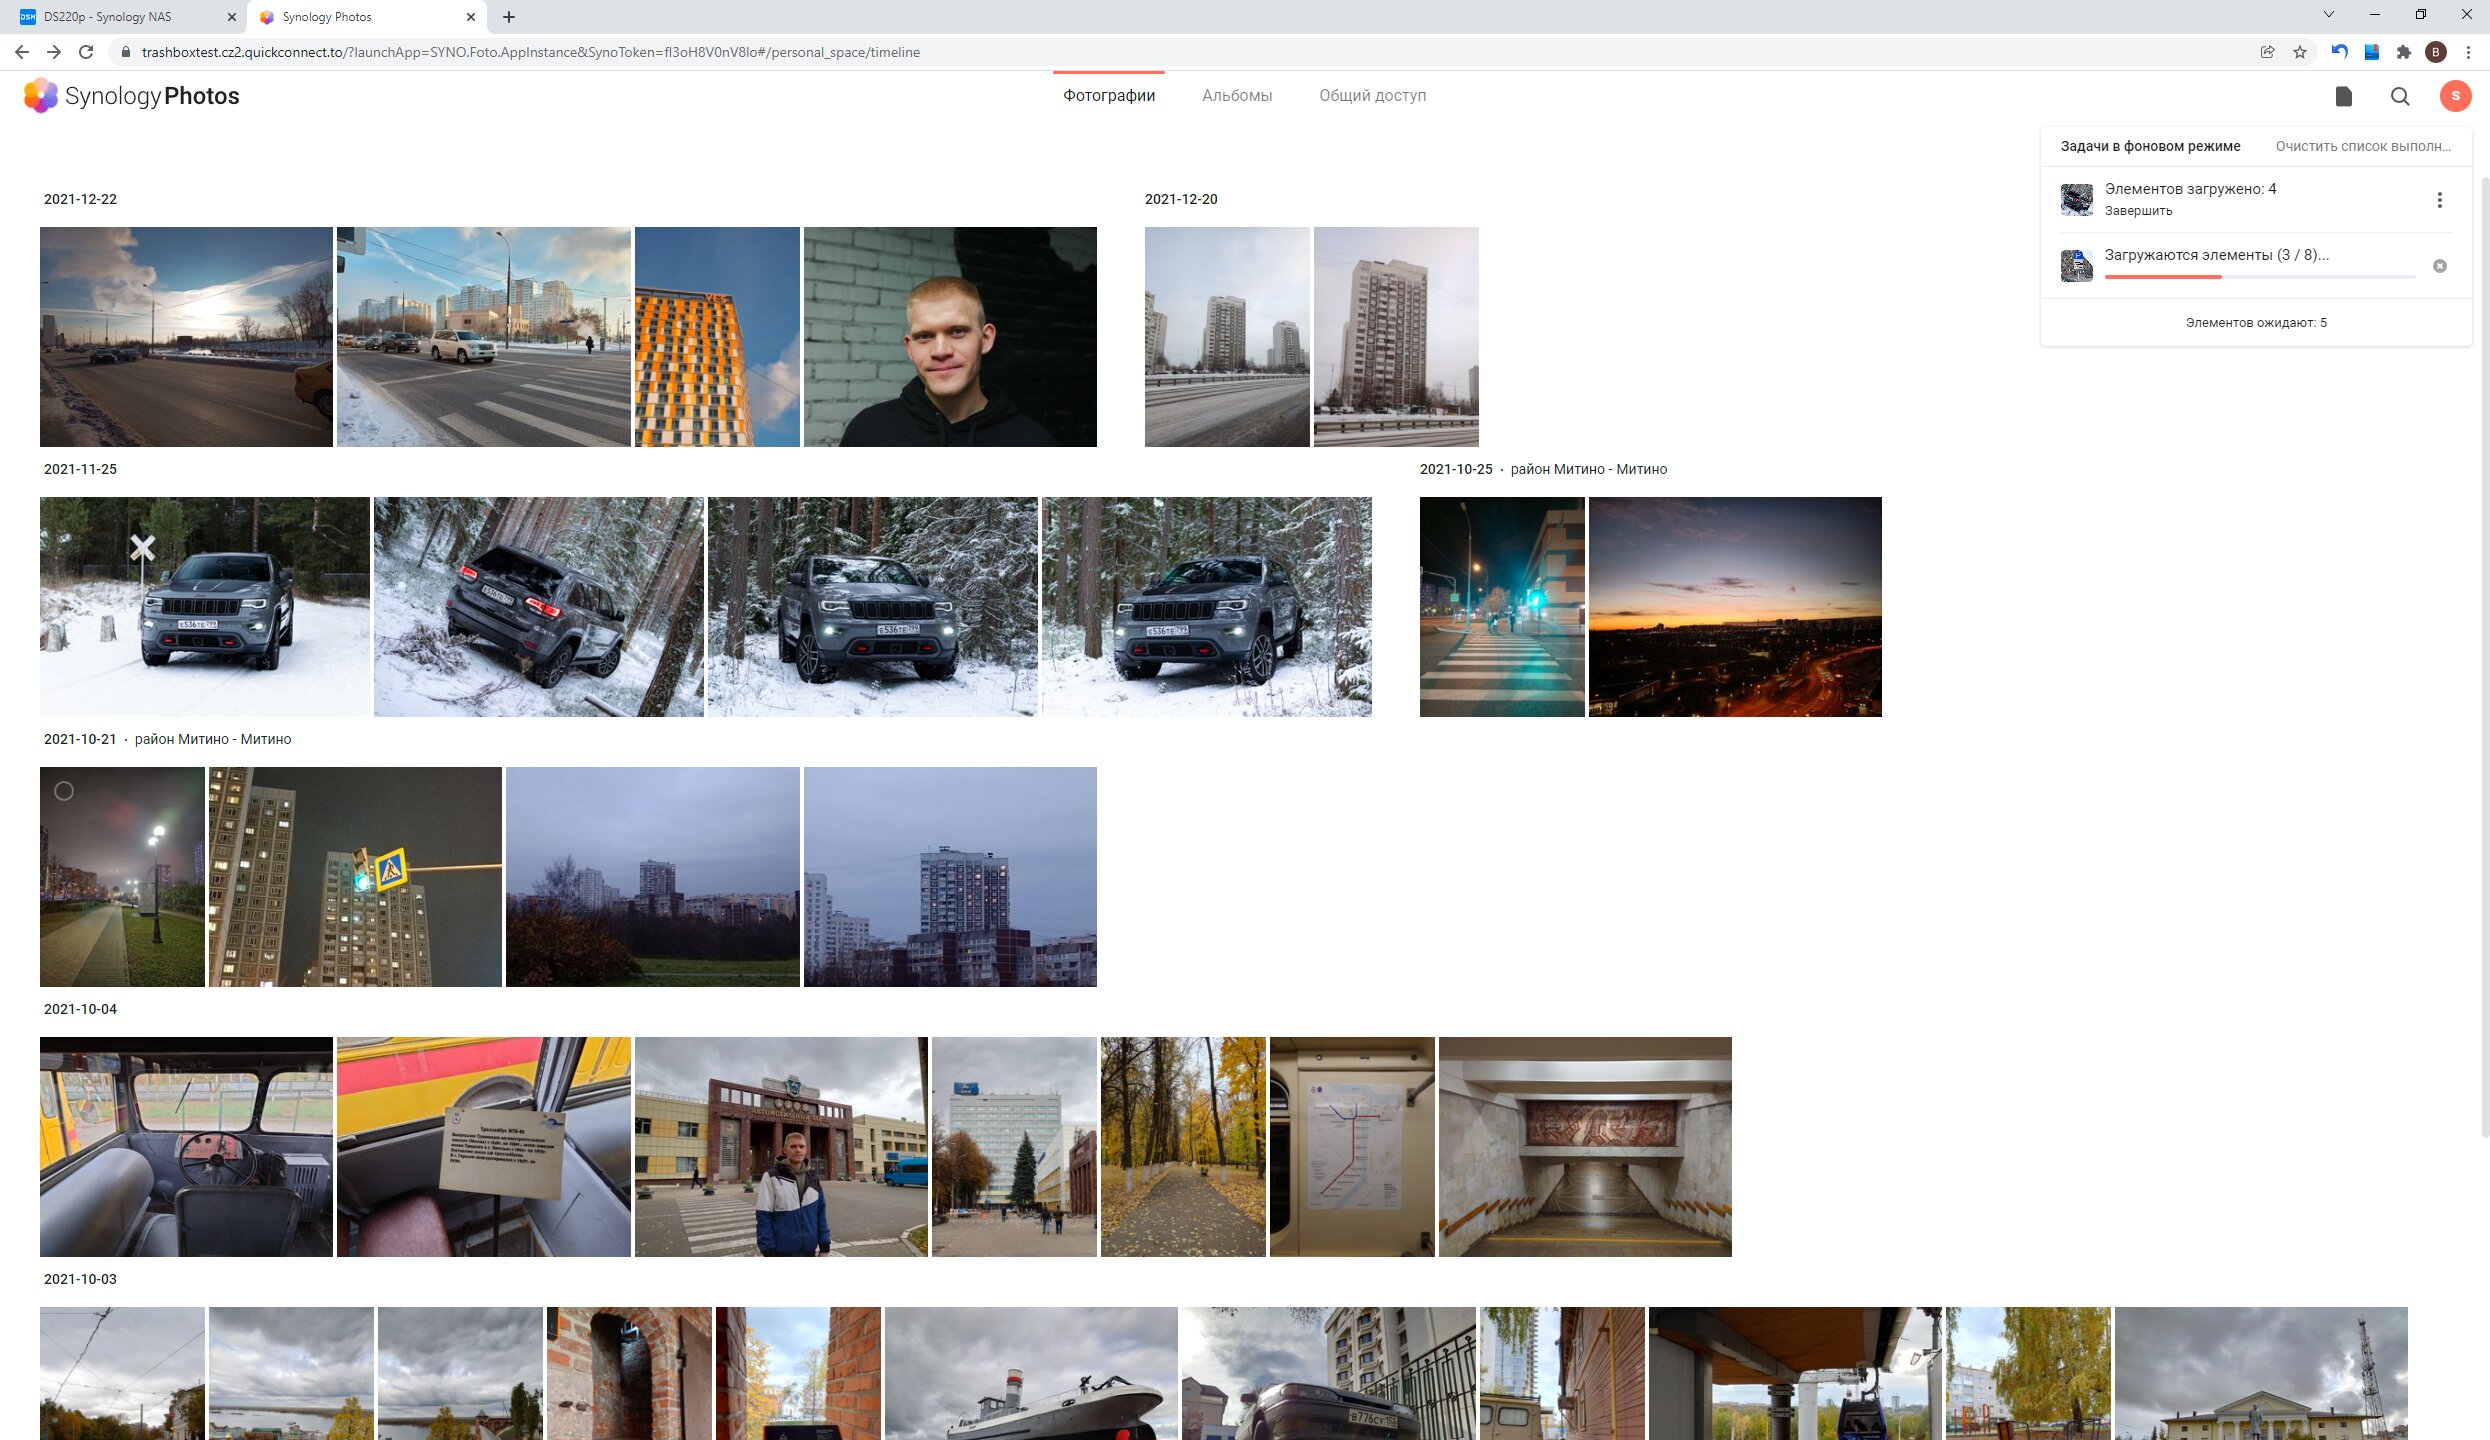Open Chrome menu three dots
The width and height of the screenshot is (2490, 1440).
[2467, 52]
